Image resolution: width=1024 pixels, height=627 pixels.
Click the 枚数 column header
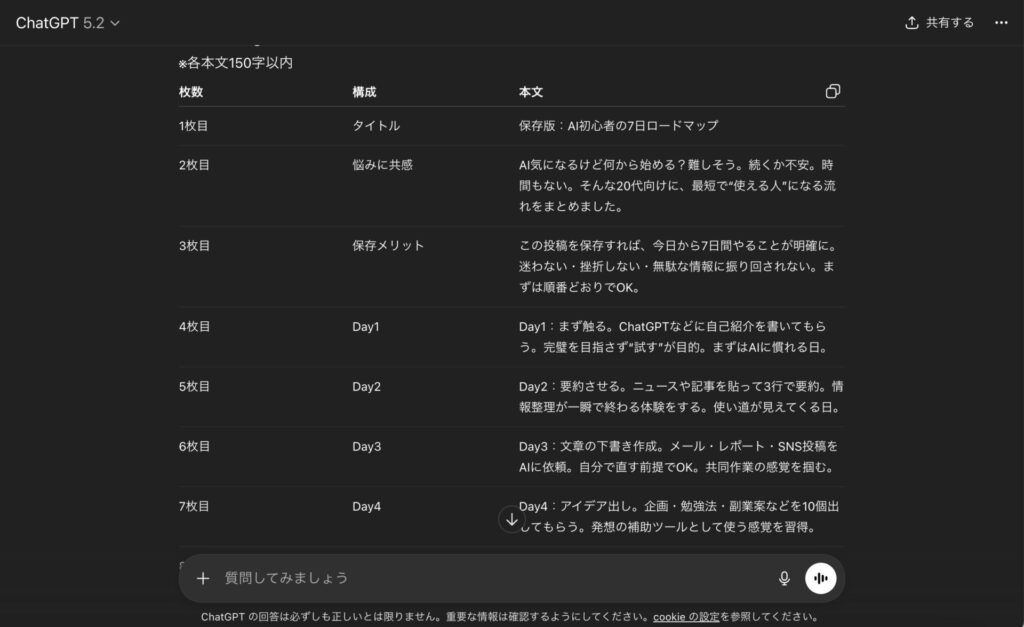click(191, 92)
